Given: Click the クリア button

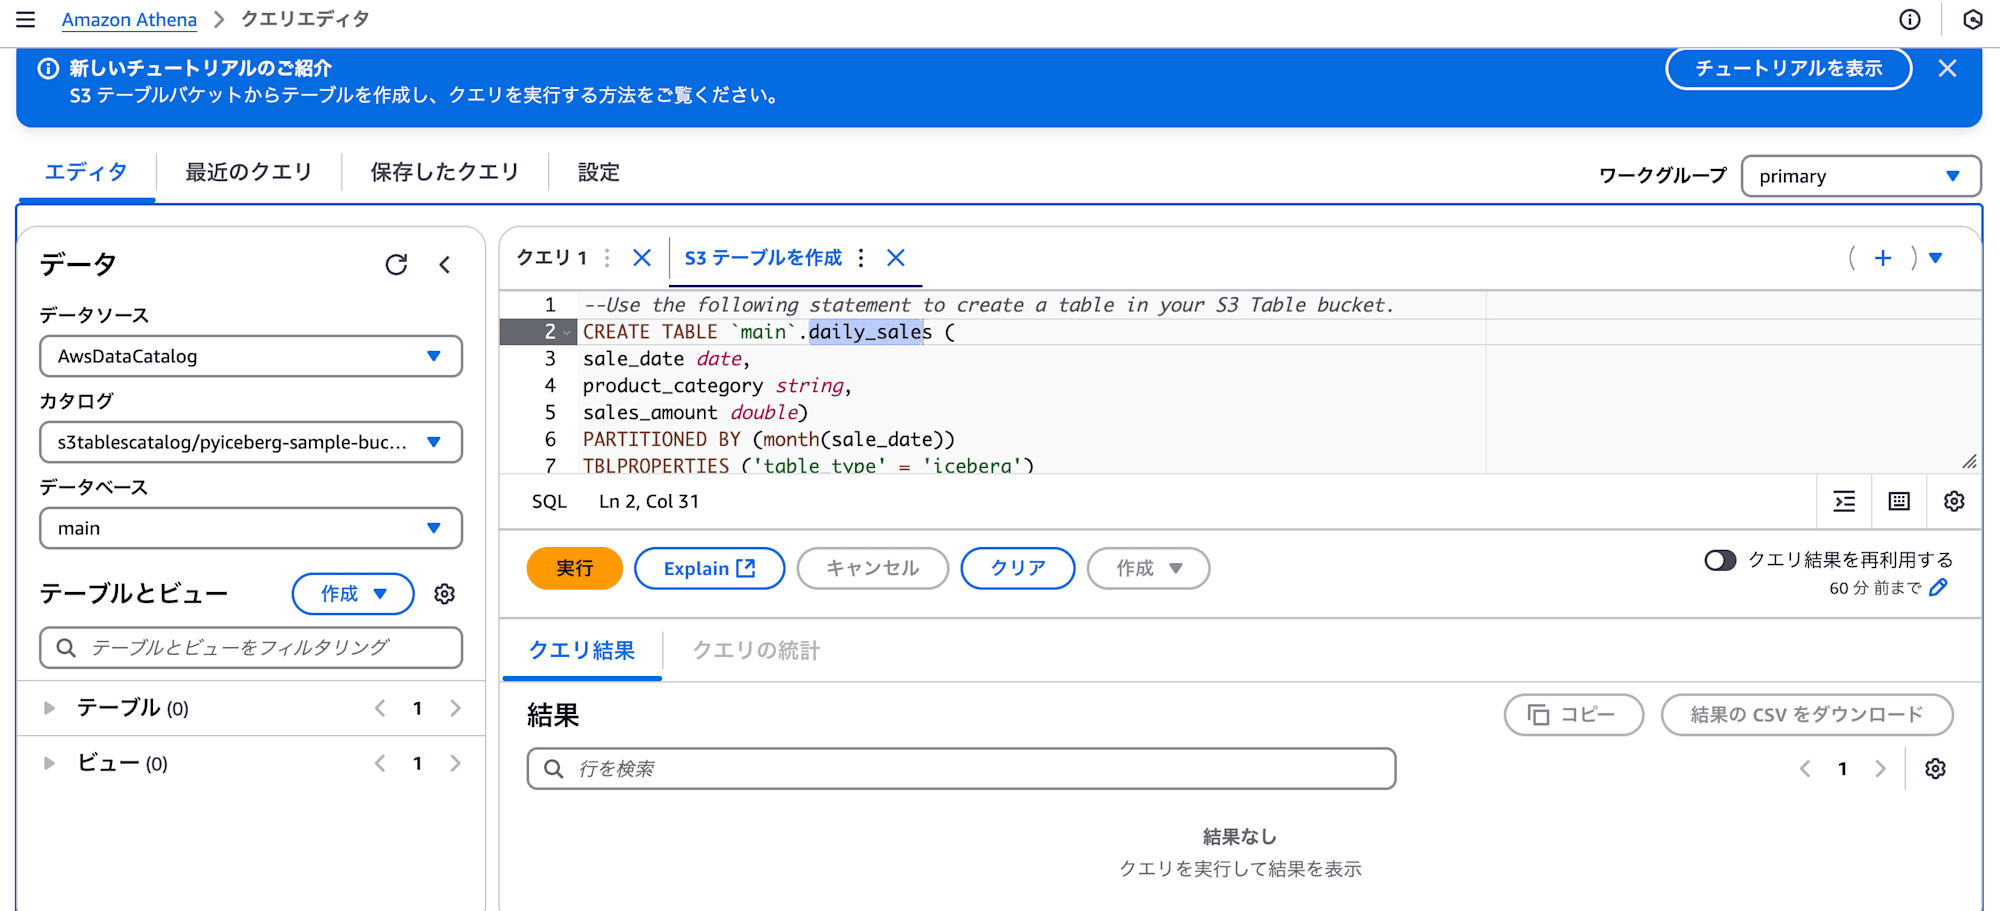Looking at the screenshot, I should 1018,568.
